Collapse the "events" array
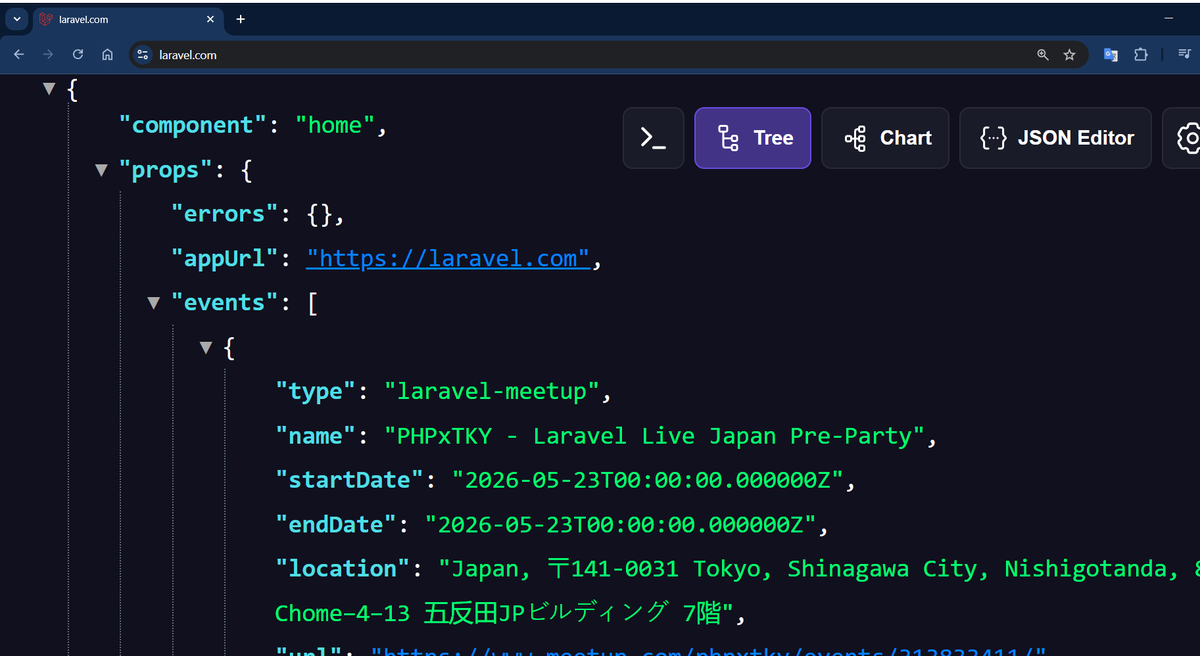This screenshot has width=1200, height=656. [153, 302]
